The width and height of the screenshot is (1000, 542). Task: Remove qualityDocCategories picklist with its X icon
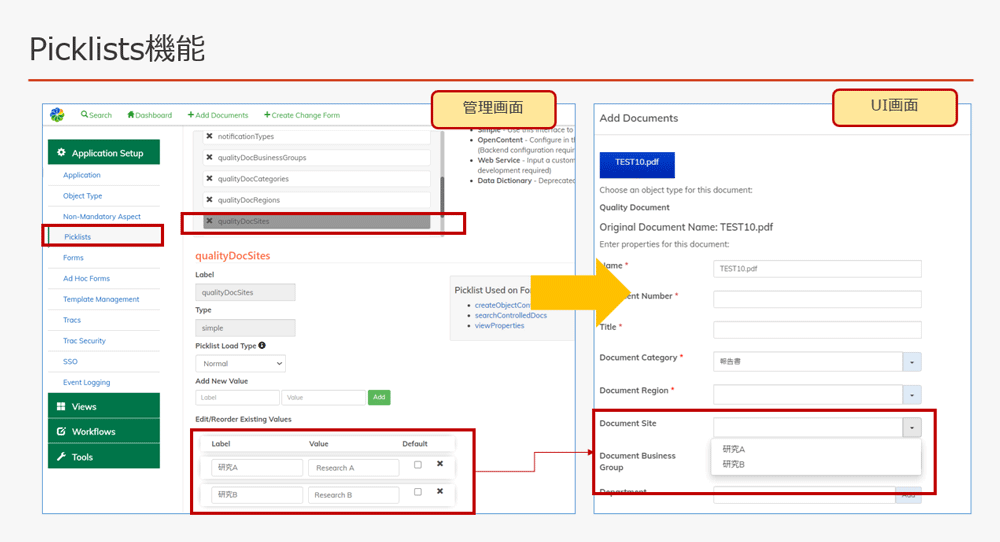[209, 179]
